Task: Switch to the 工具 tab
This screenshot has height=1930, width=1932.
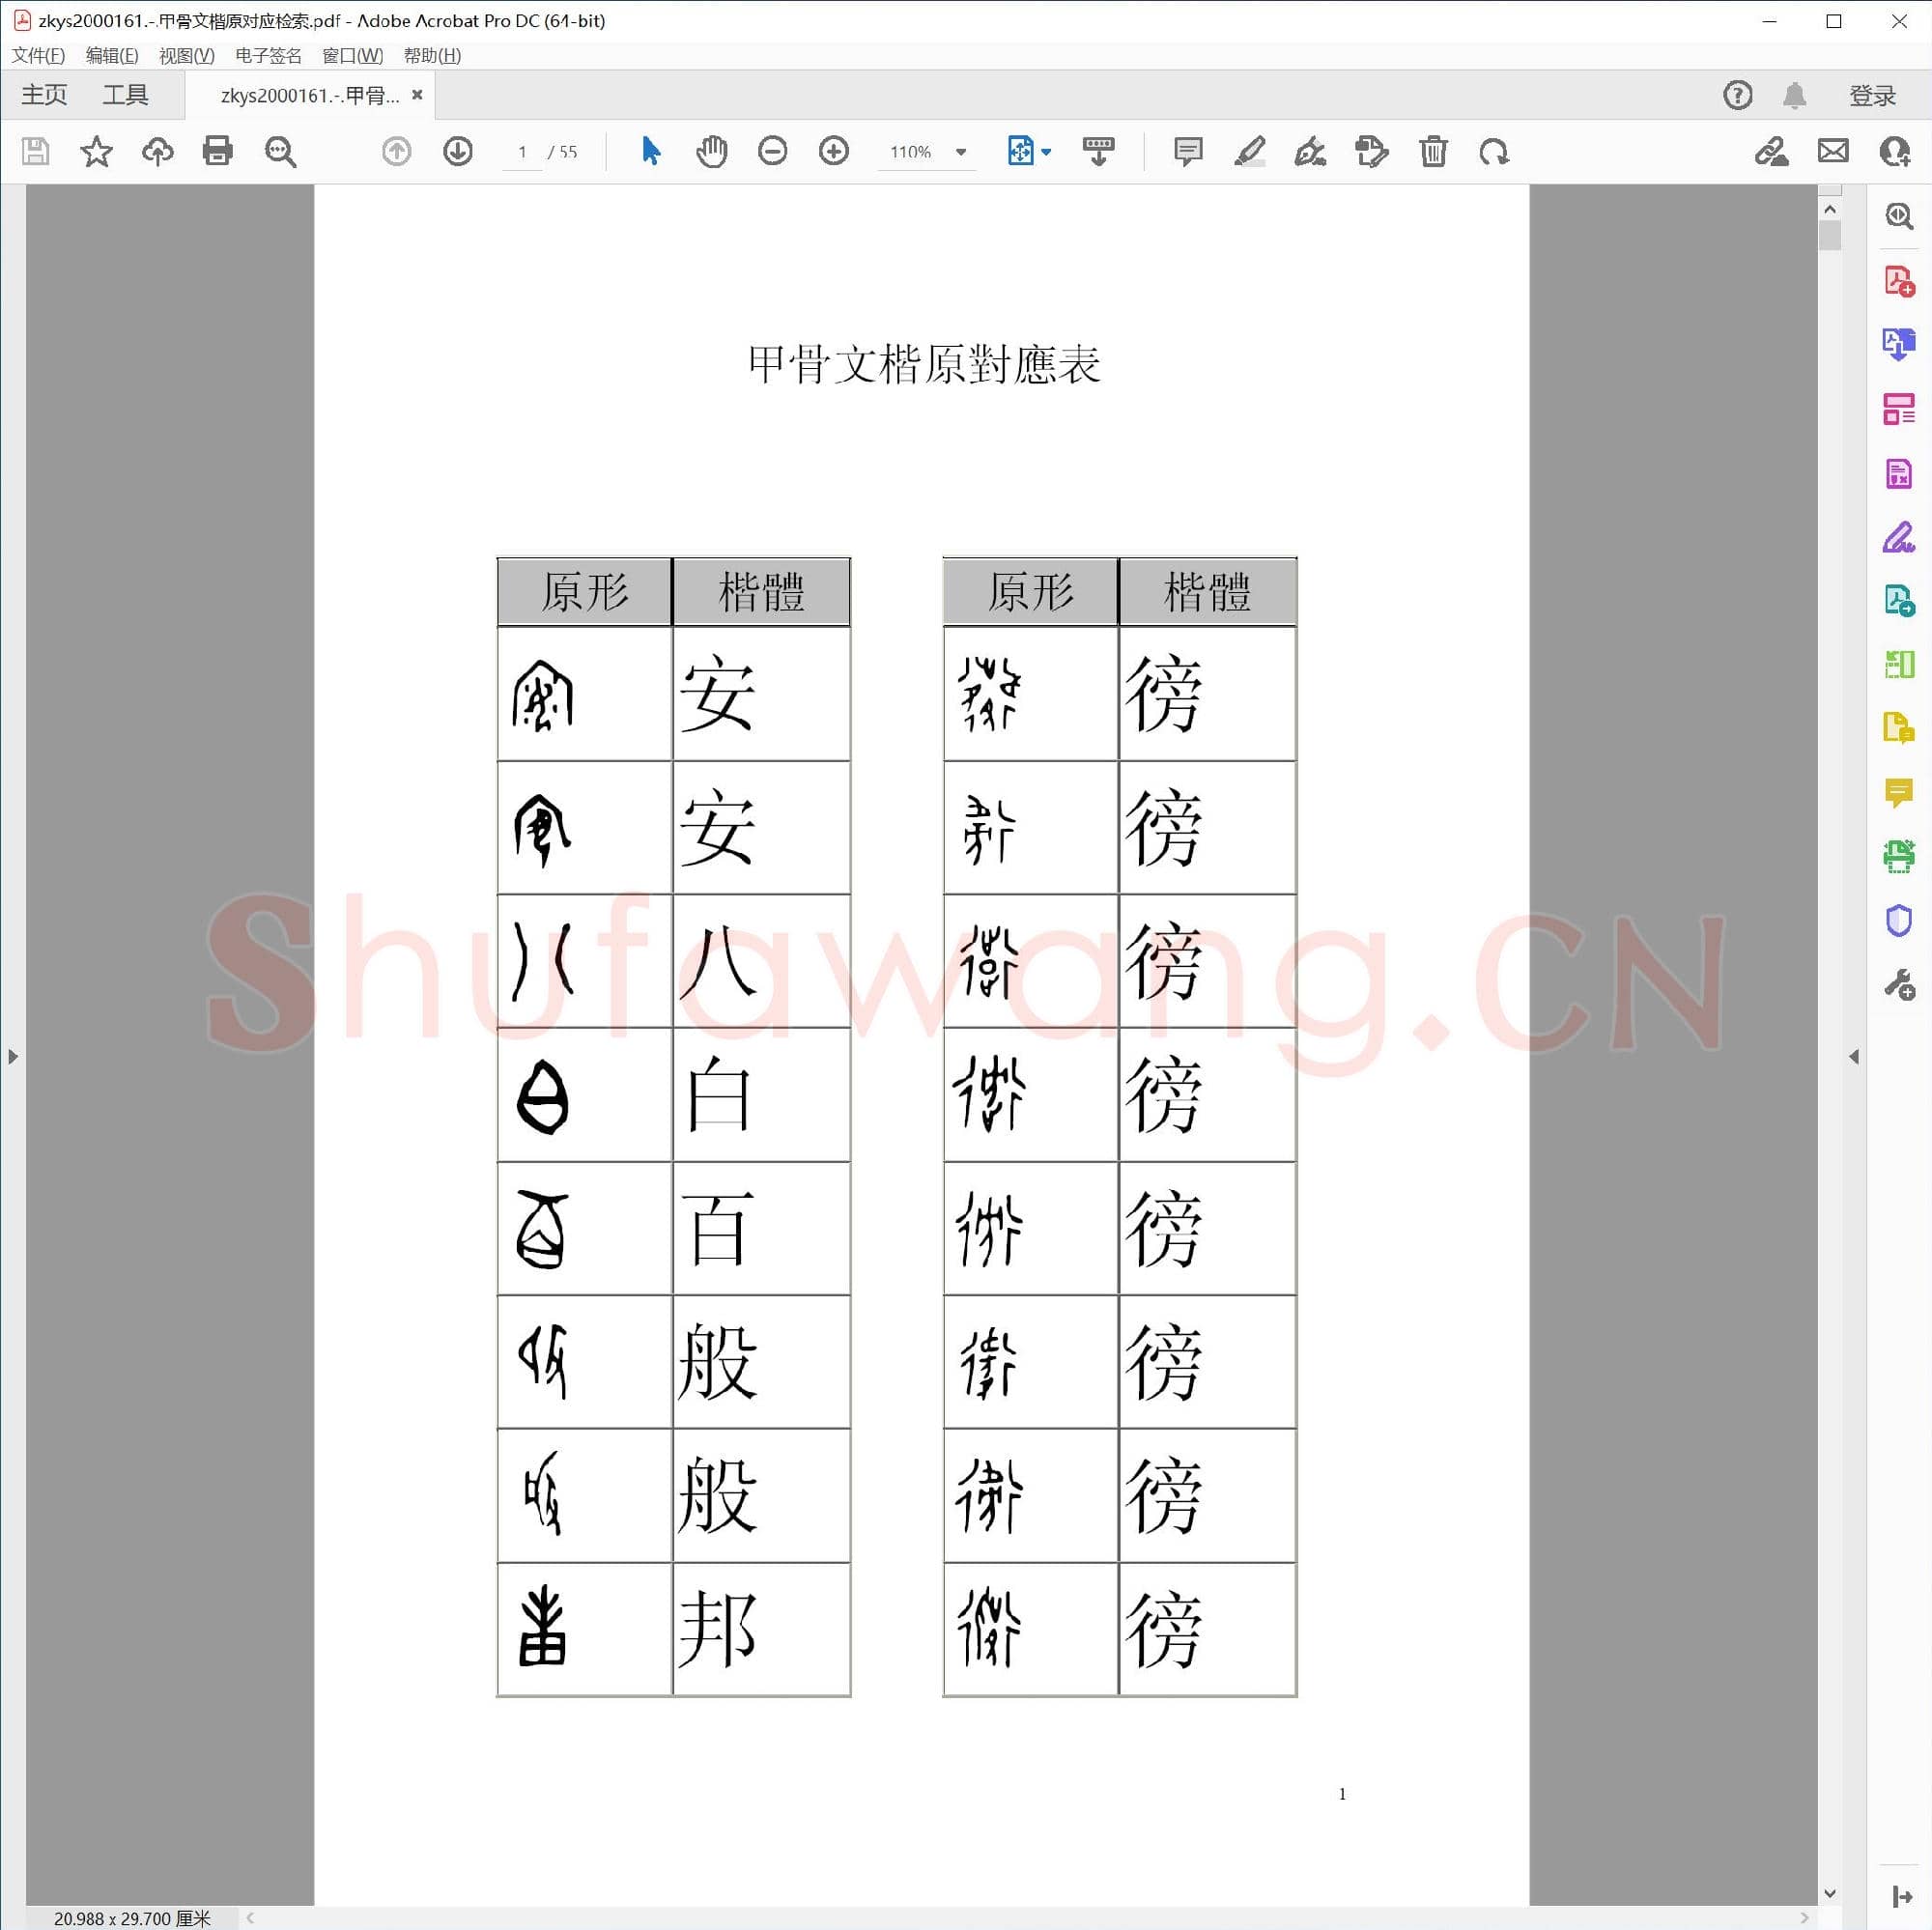Action: point(125,95)
